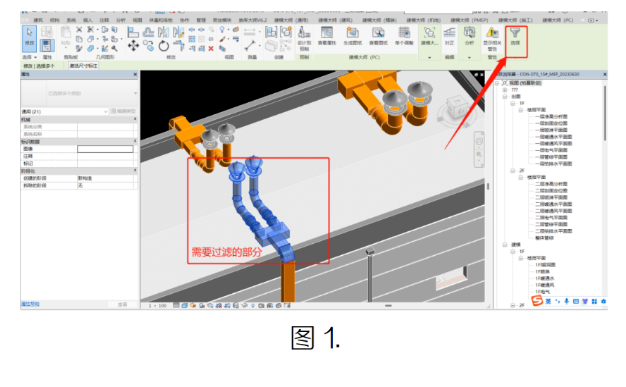Click the 生成图纸 ribbon button

pos(352,36)
